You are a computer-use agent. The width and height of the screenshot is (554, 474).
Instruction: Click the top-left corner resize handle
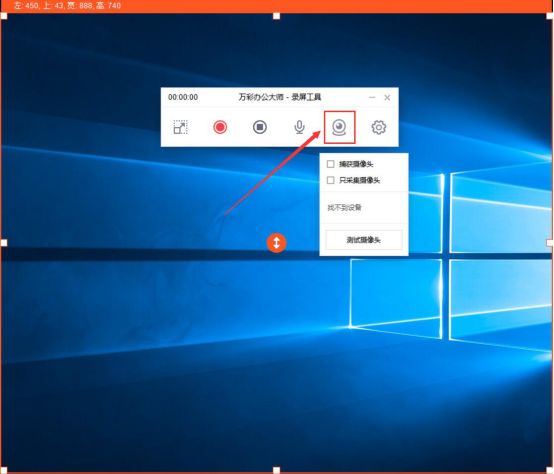pos(4,16)
